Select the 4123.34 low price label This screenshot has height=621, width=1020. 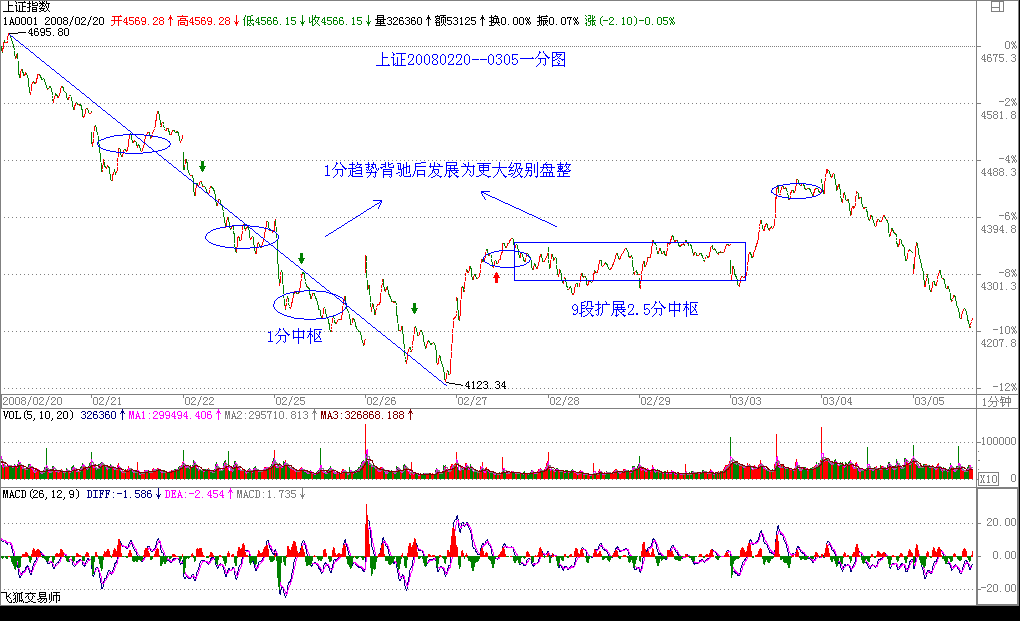(x=486, y=384)
